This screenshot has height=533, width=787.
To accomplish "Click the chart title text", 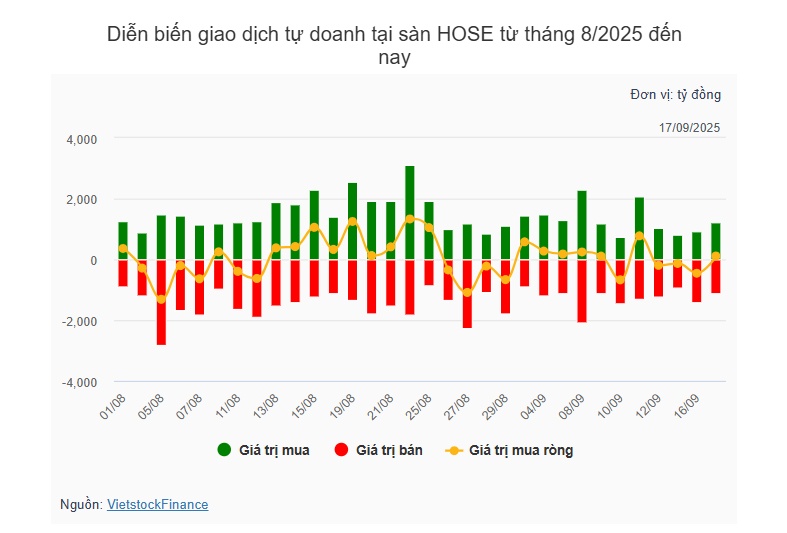I will click(x=394, y=46).
